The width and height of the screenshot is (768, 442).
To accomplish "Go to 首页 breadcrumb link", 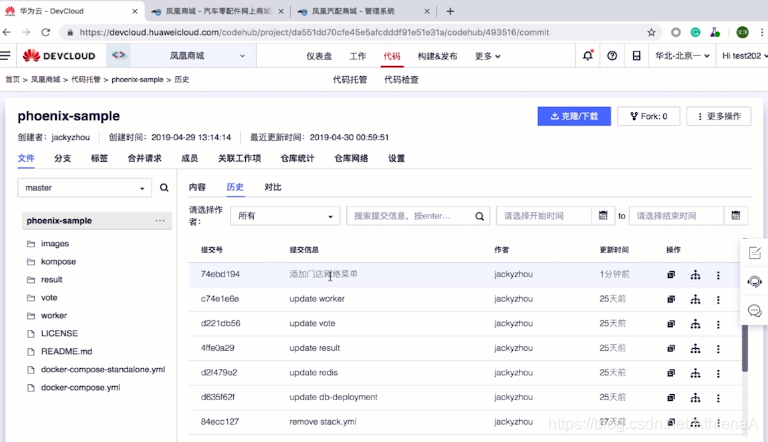I will click(12, 79).
